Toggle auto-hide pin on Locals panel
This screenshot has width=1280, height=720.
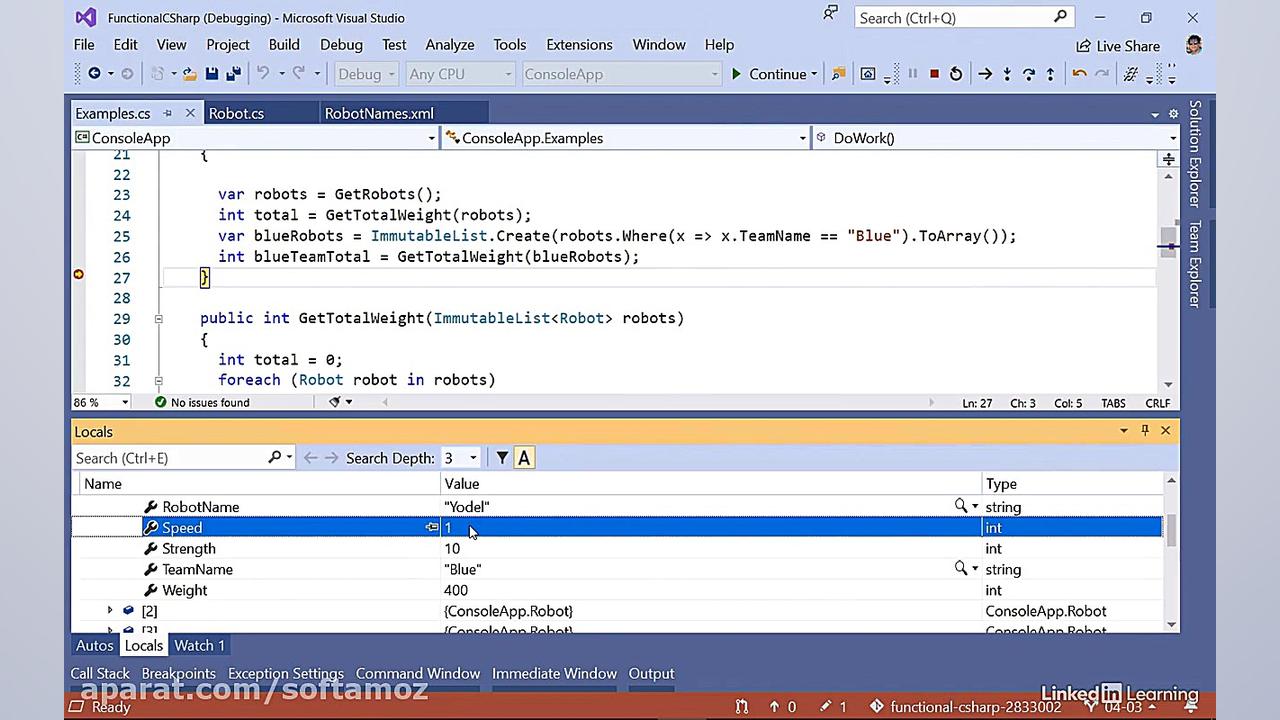pos(1145,430)
